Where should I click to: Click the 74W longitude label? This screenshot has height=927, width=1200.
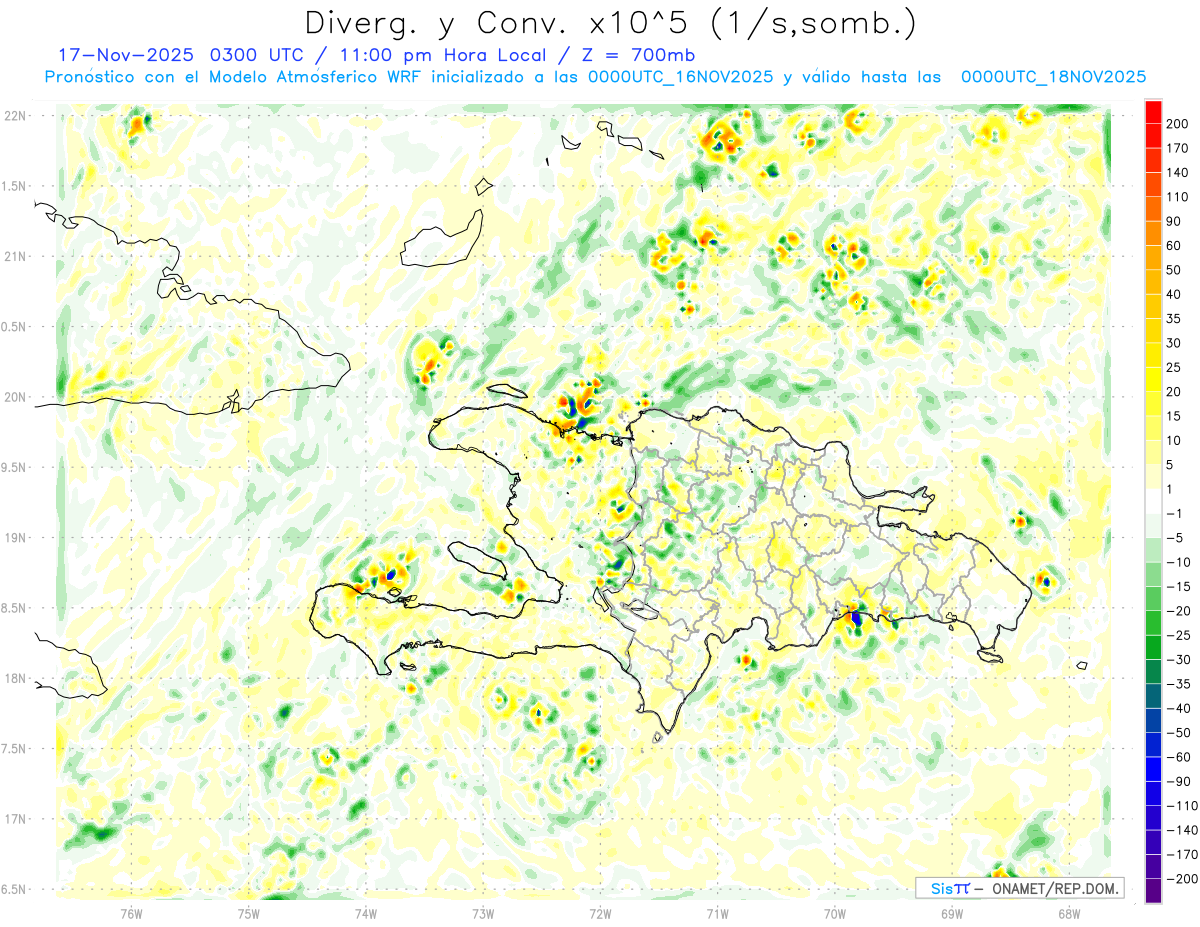[x=366, y=913]
